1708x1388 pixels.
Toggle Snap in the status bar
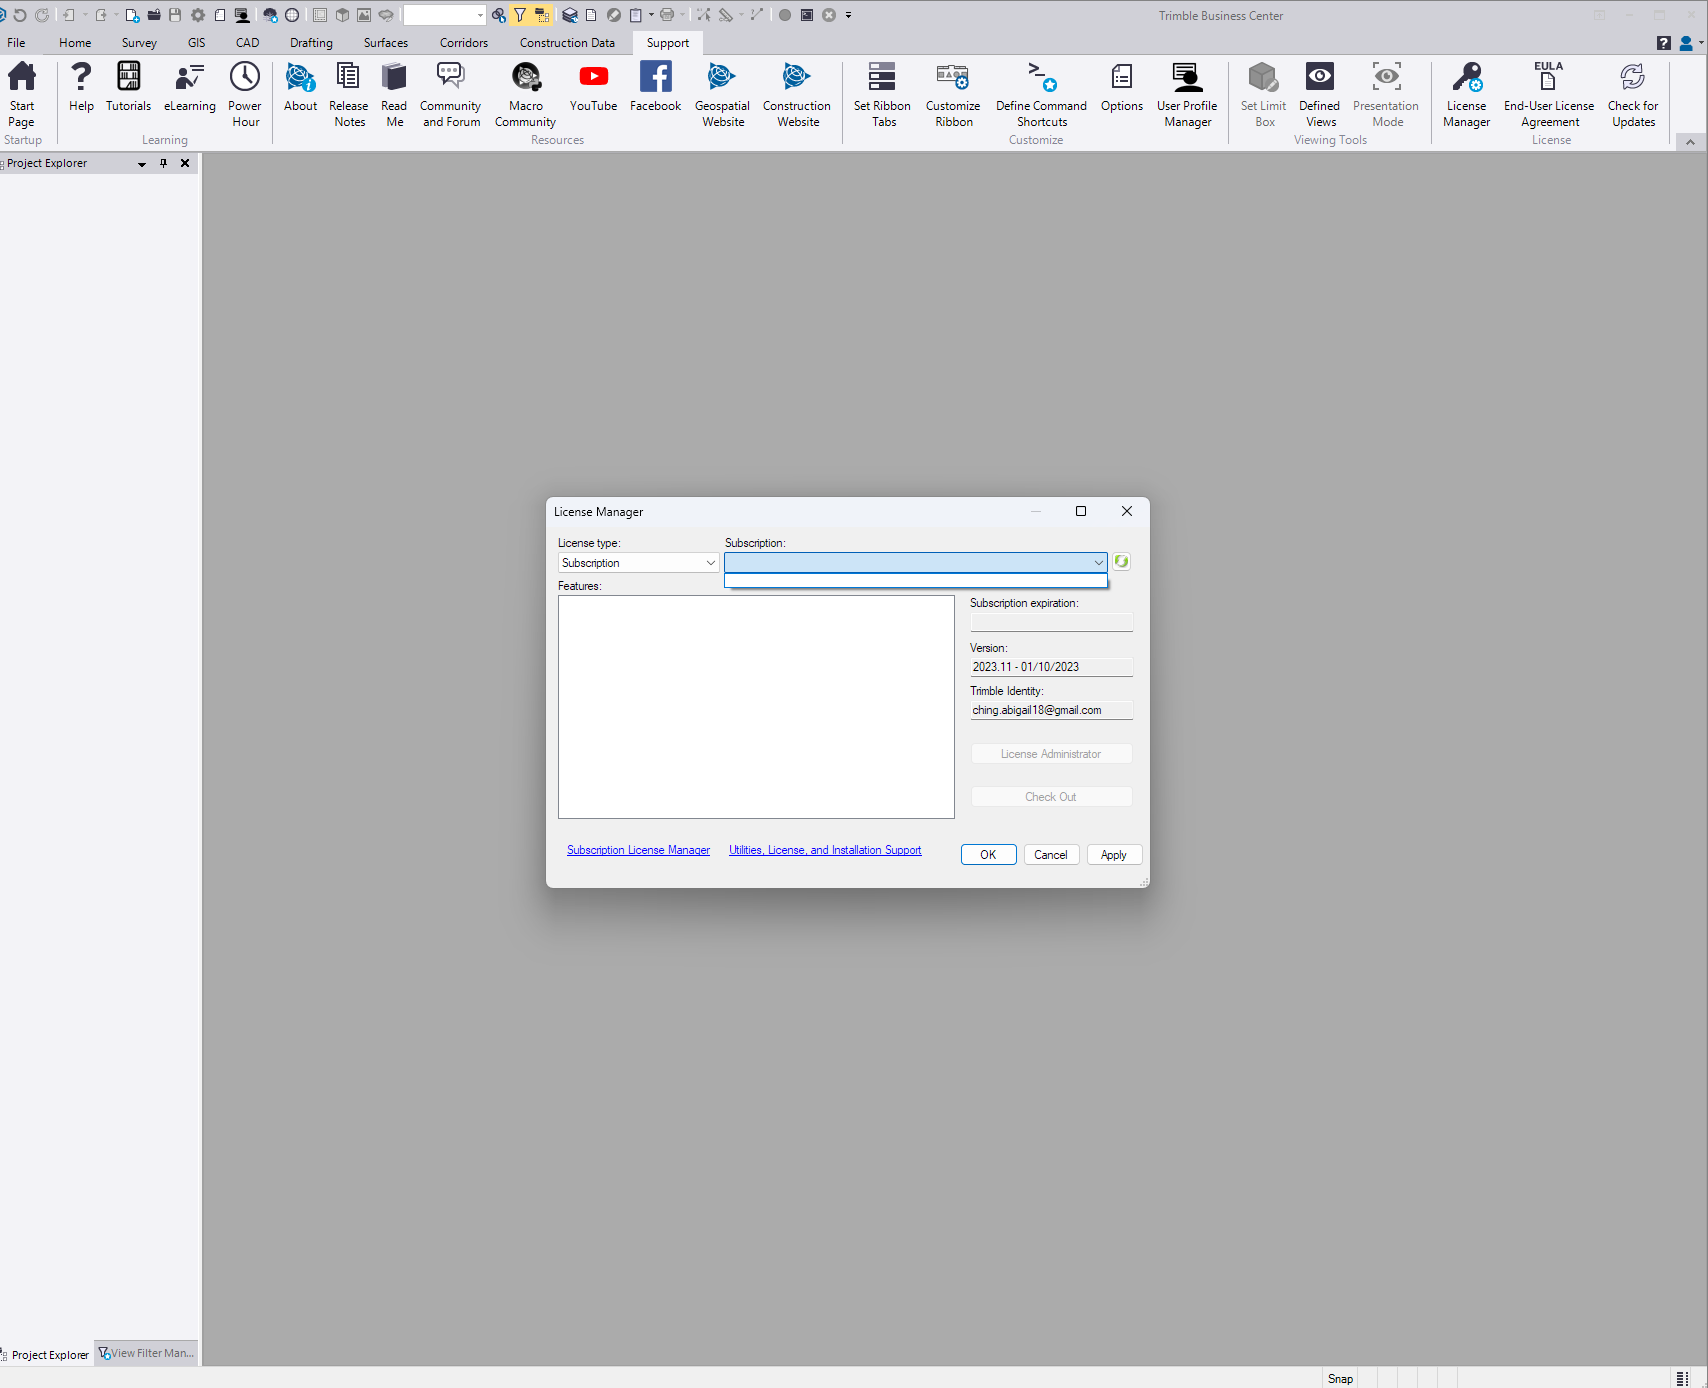(x=1340, y=1378)
